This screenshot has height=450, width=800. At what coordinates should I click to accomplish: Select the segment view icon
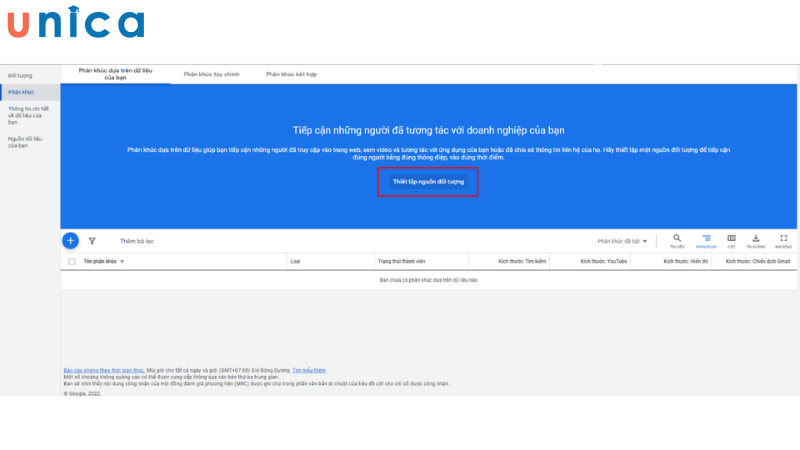click(706, 239)
